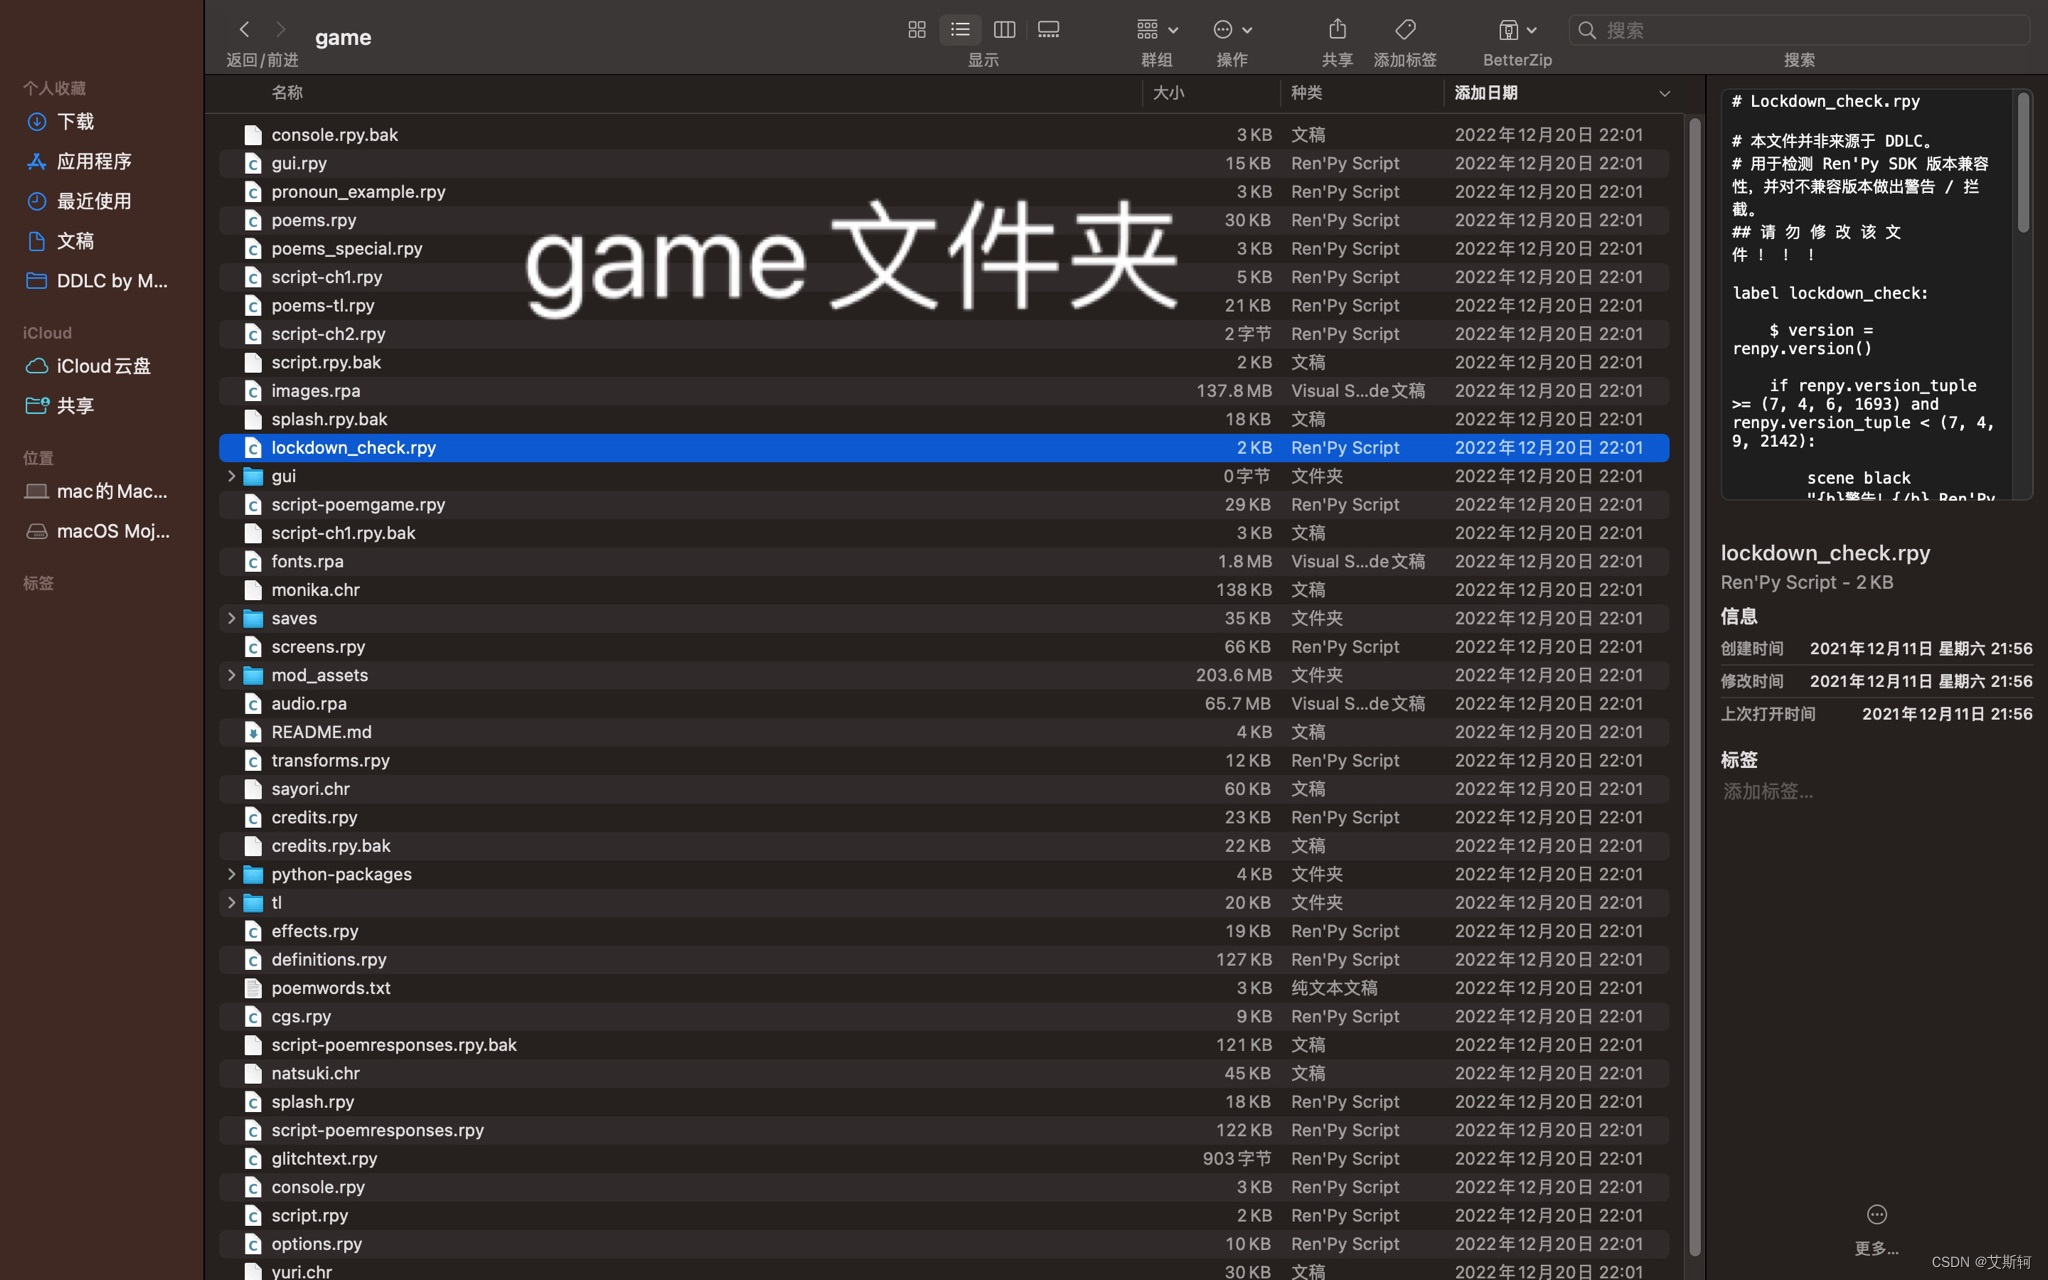This screenshot has height=1280, width=2048.
Task: Switch to column view
Action: (x=1004, y=29)
